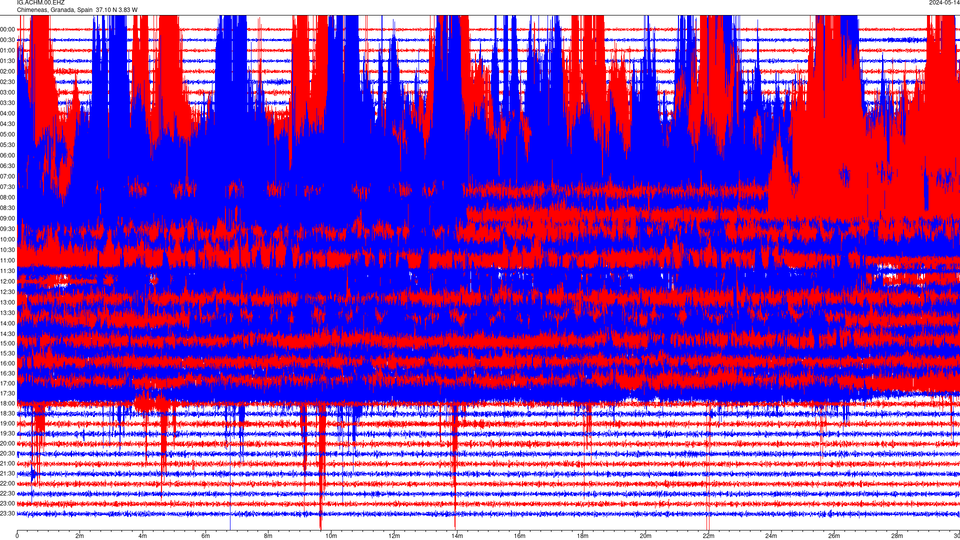Select the 12:00 time row label
The width and height of the screenshot is (960, 540).
(7, 281)
